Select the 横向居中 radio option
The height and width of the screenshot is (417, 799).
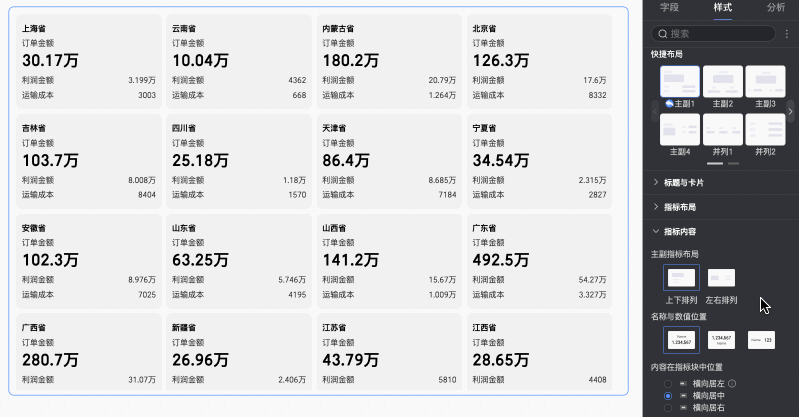(x=668, y=396)
